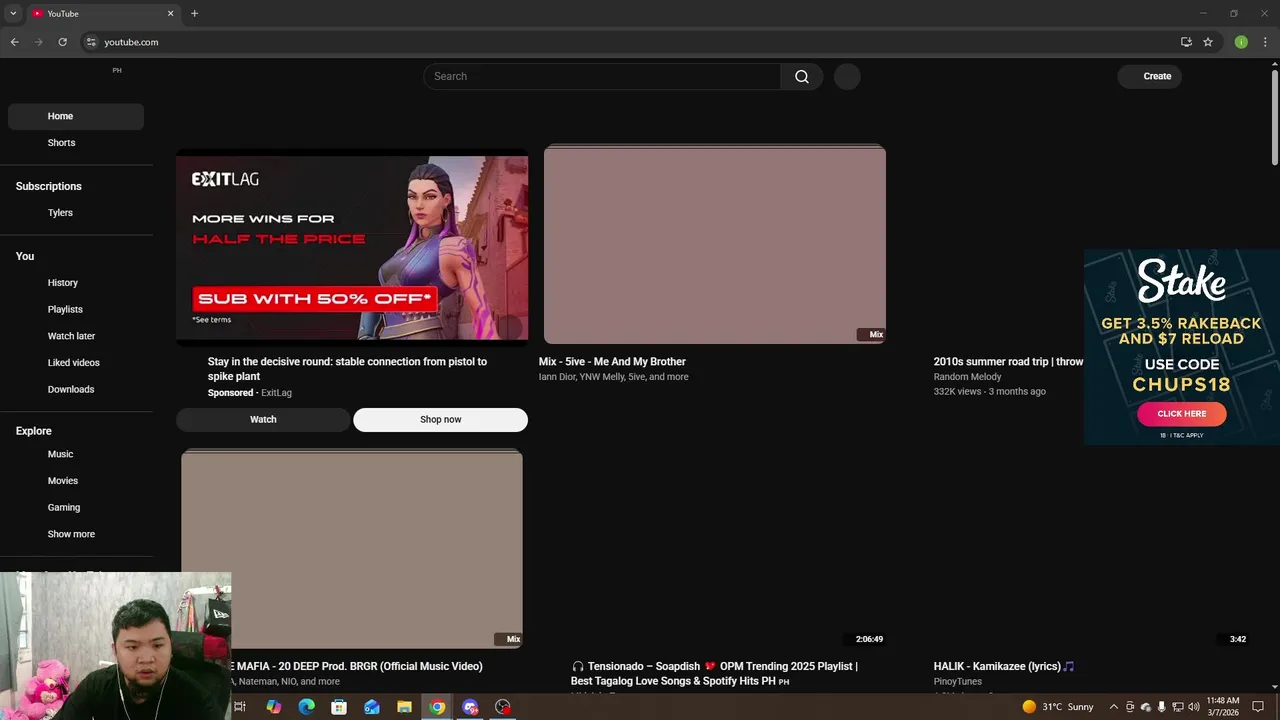
Task: Click the speaker volume tray icon
Action: [x=1193, y=707]
